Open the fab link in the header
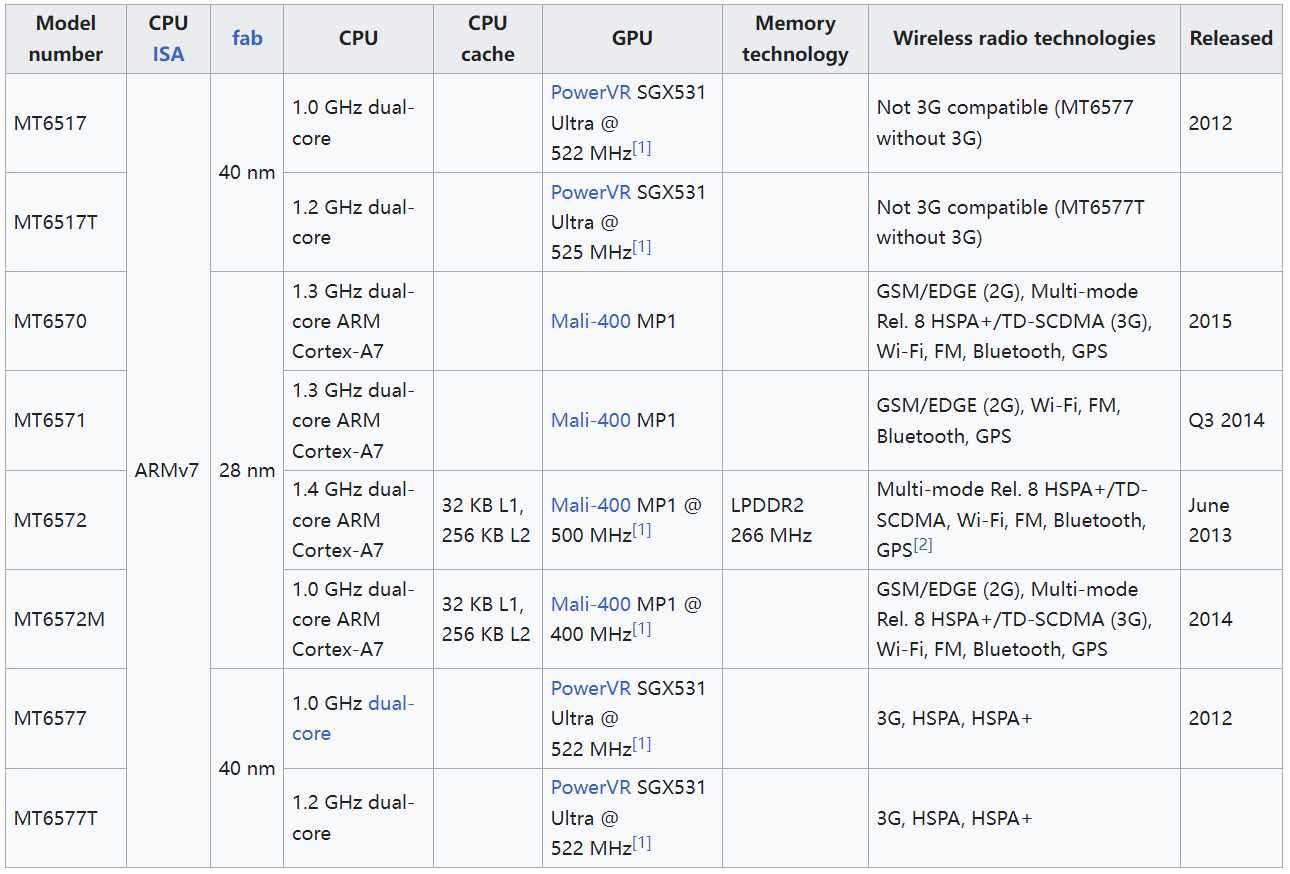 click(247, 38)
